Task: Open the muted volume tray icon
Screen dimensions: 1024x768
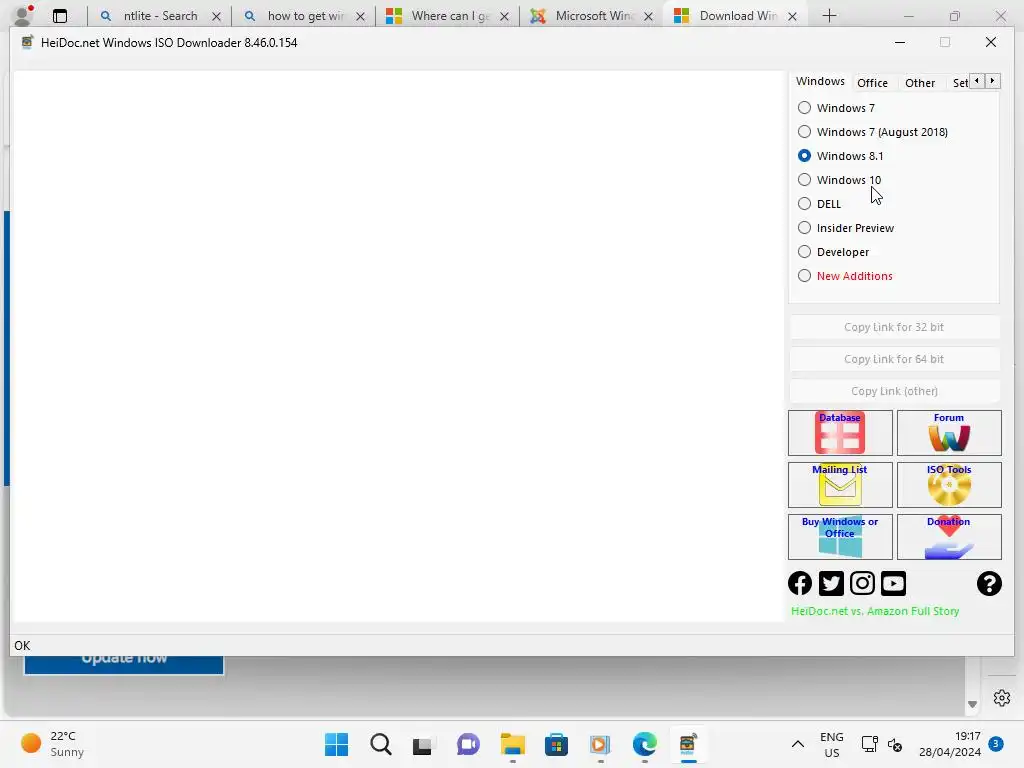Action: coord(895,744)
